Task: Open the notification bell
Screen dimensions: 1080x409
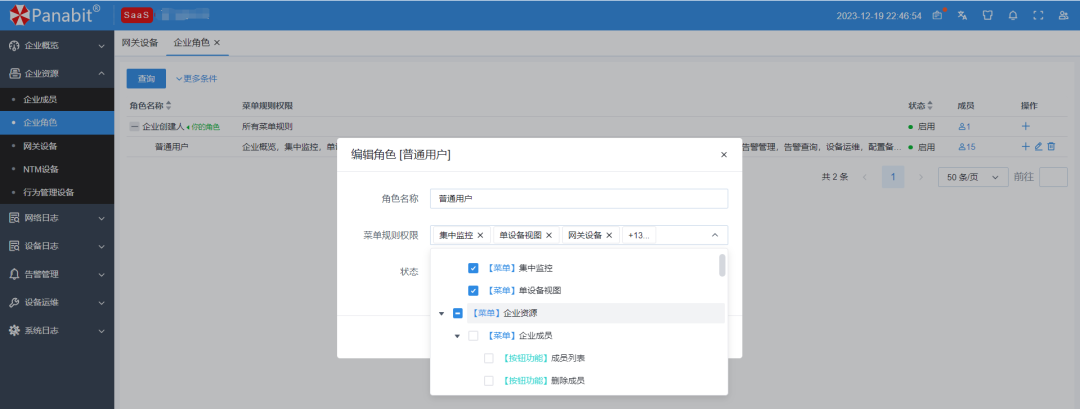Action: point(1012,15)
